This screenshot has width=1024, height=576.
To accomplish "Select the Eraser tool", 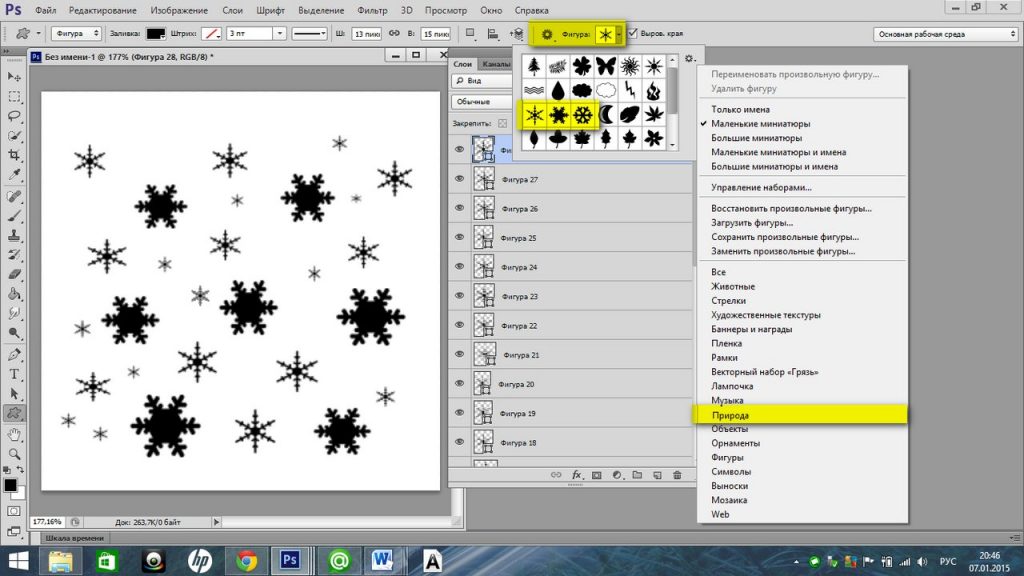I will (14, 274).
